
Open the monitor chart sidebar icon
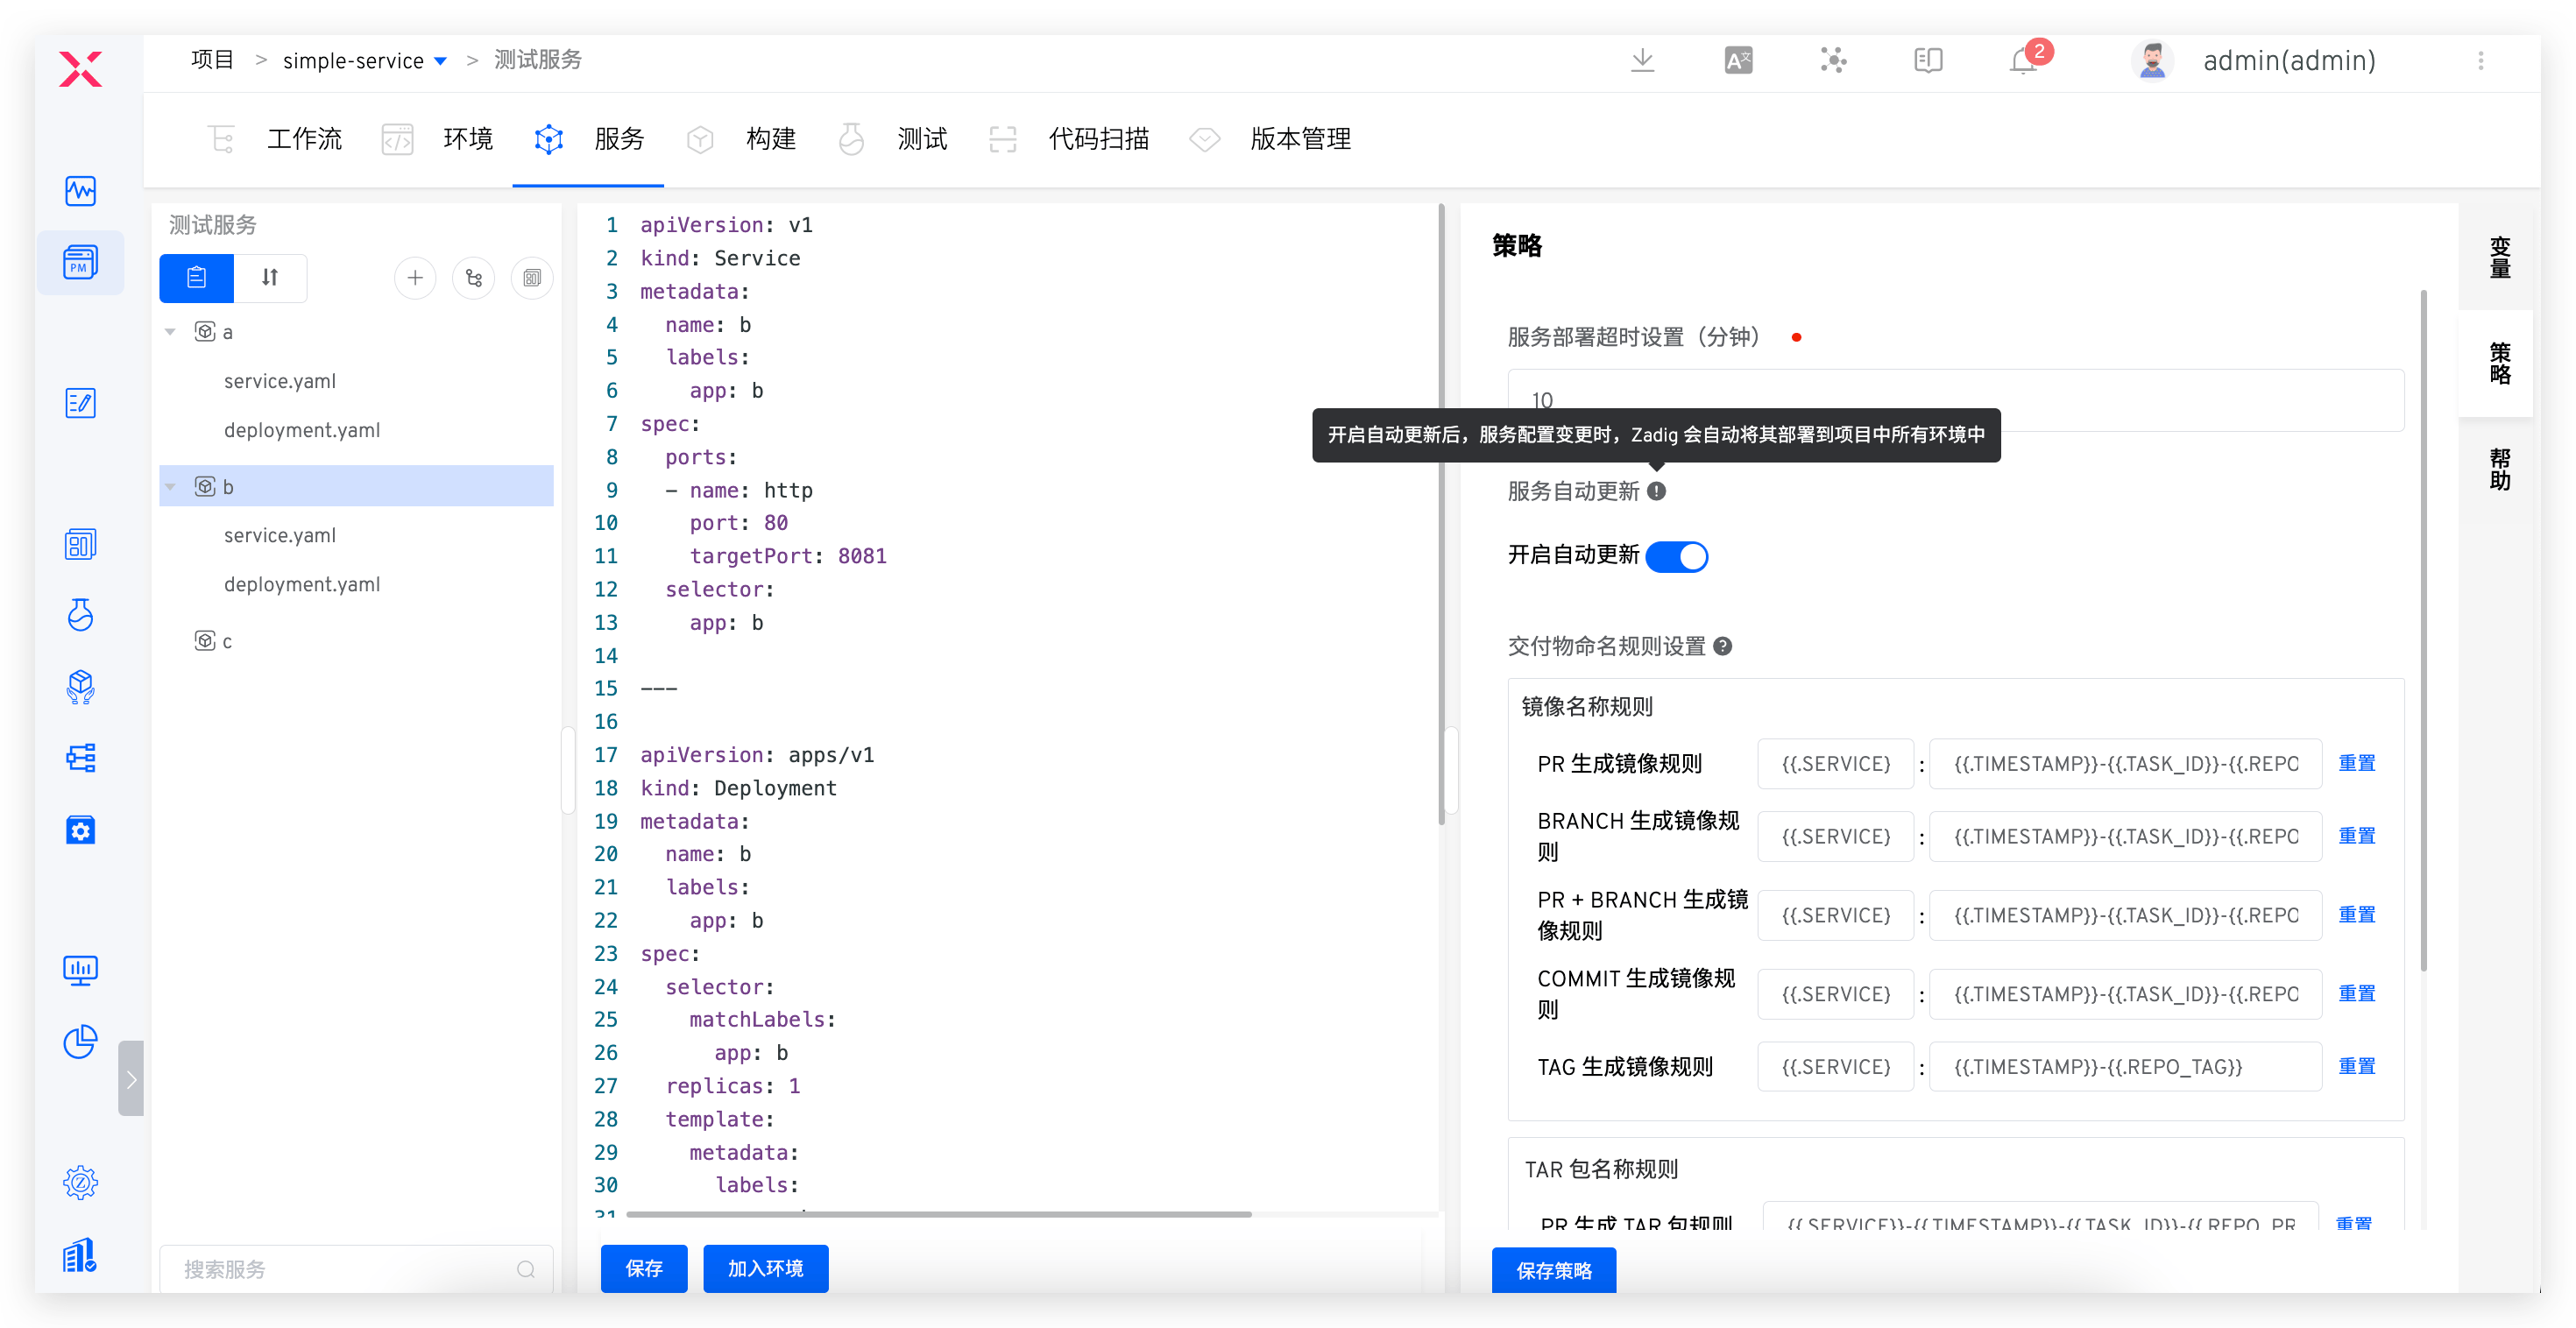pos(80,970)
